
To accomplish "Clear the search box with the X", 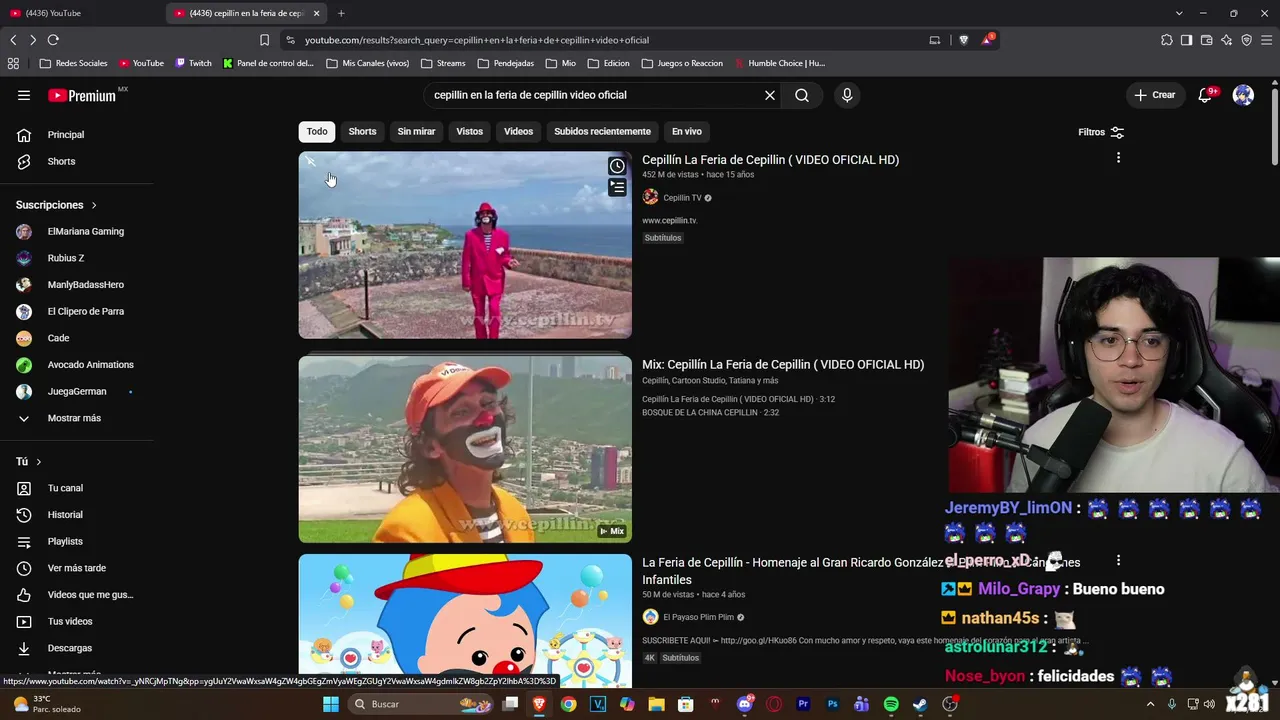I will [x=770, y=95].
